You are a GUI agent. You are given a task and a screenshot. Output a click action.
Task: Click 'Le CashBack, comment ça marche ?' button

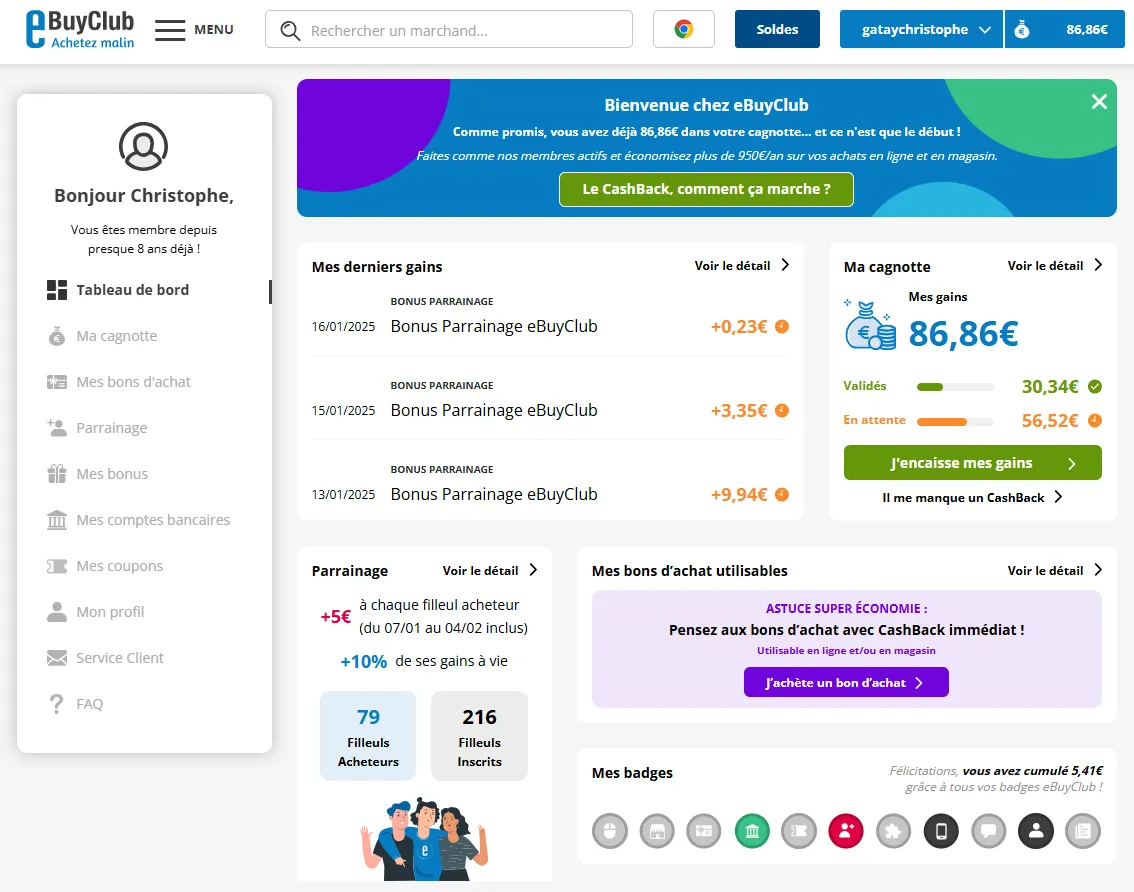(706, 189)
